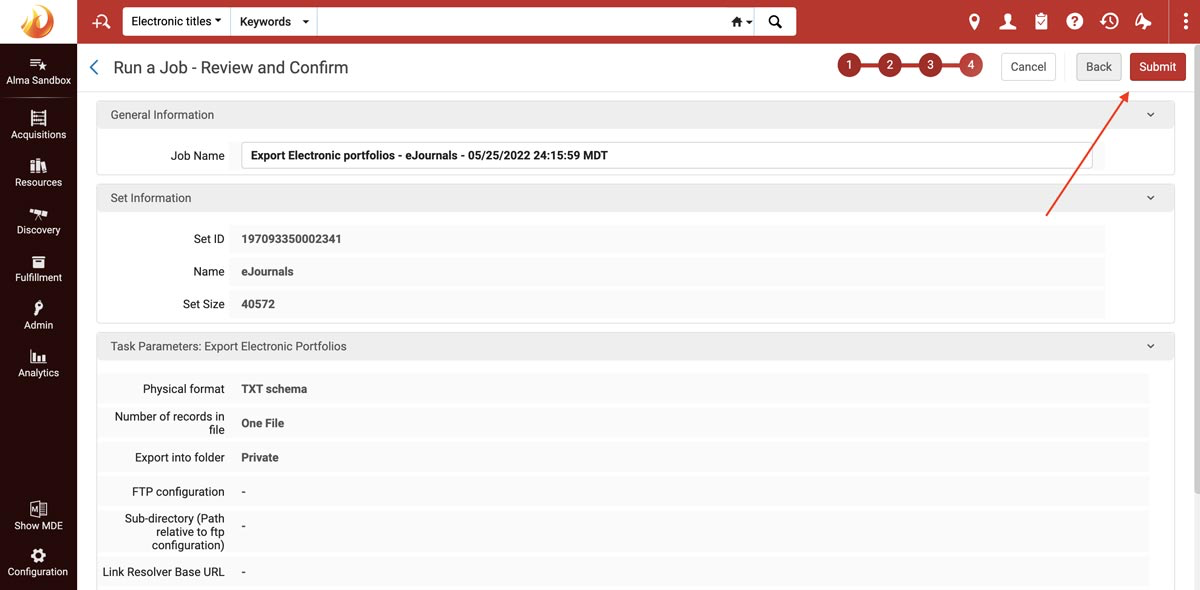This screenshot has height=590, width=1200.
Task: Click the Job Name input field
Action: 666,155
